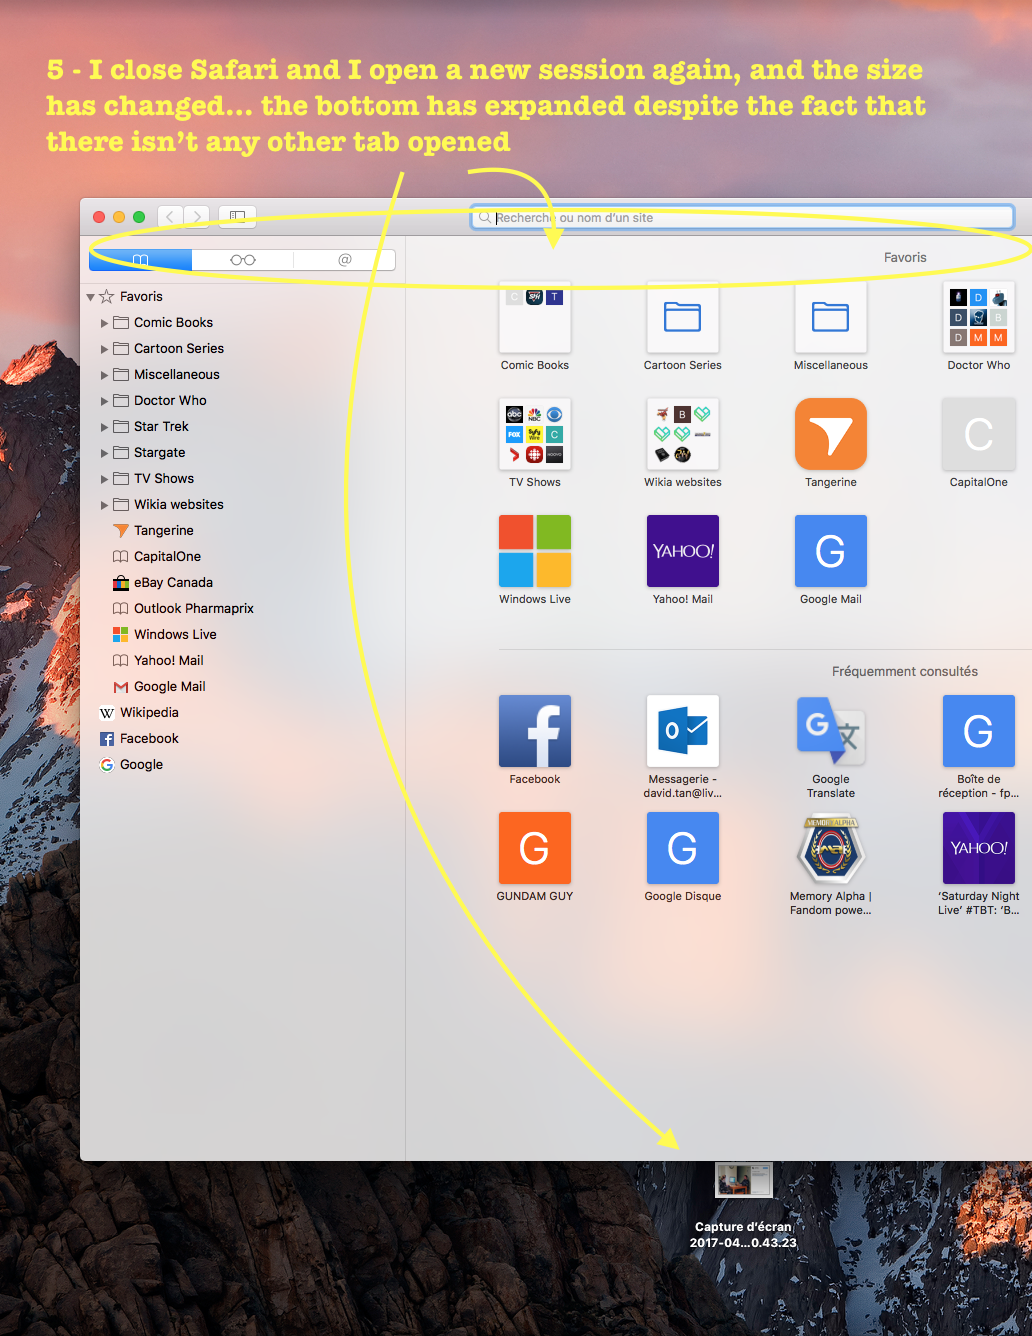Open the Yahoo! Mail favorites tile
1032x1336 pixels.
(x=683, y=551)
